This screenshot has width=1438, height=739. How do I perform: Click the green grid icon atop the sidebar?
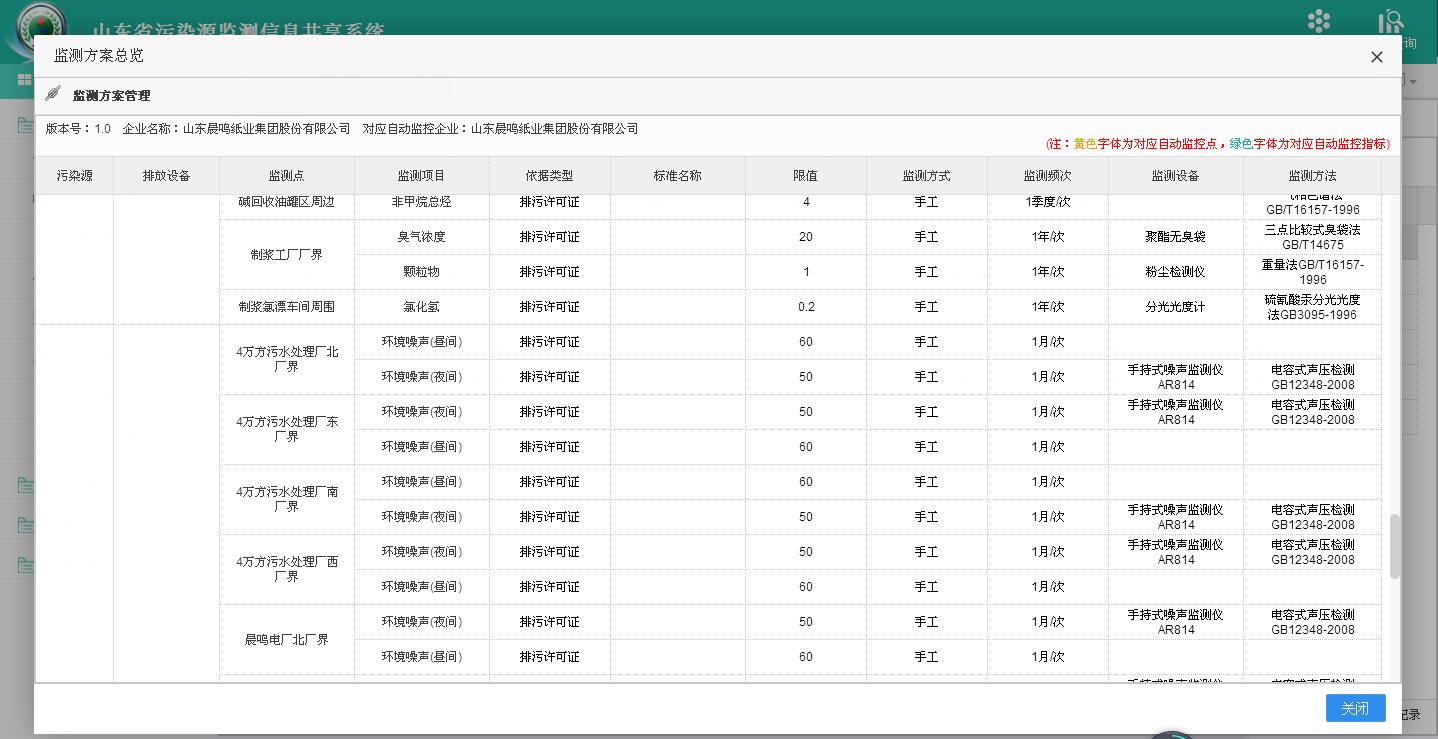coord(24,79)
